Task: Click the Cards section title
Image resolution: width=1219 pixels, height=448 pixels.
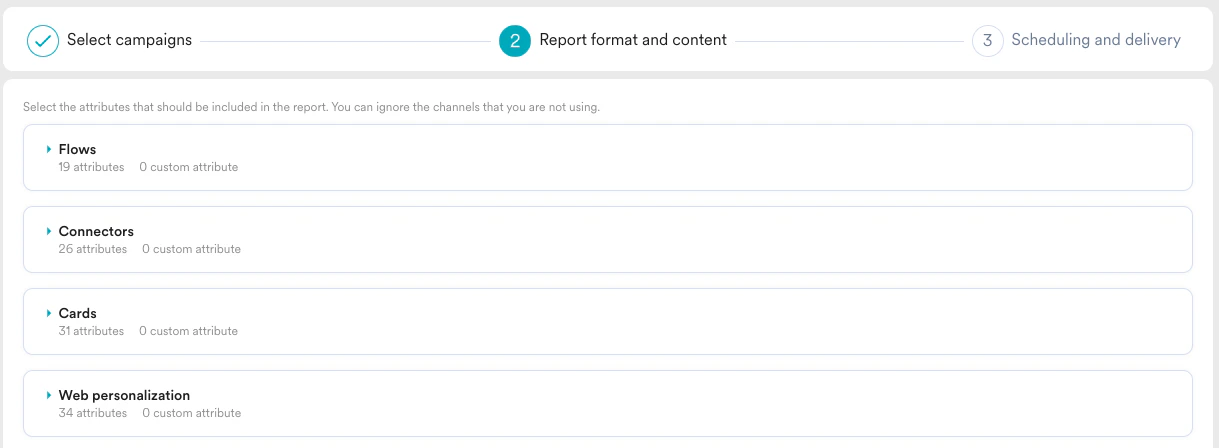Action: (x=77, y=313)
